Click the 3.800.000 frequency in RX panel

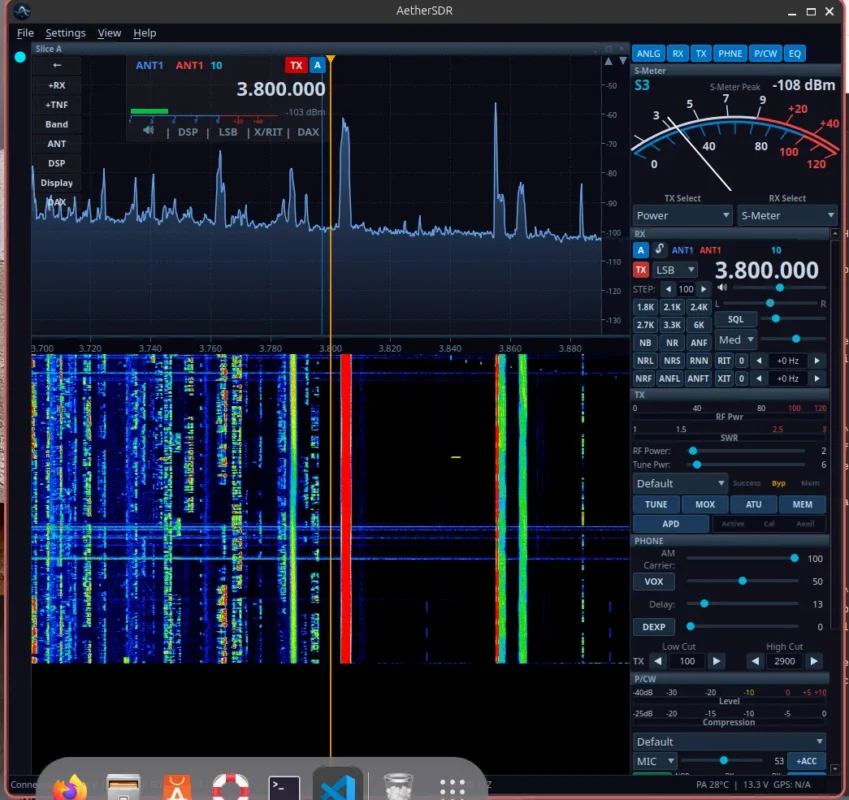(766, 270)
